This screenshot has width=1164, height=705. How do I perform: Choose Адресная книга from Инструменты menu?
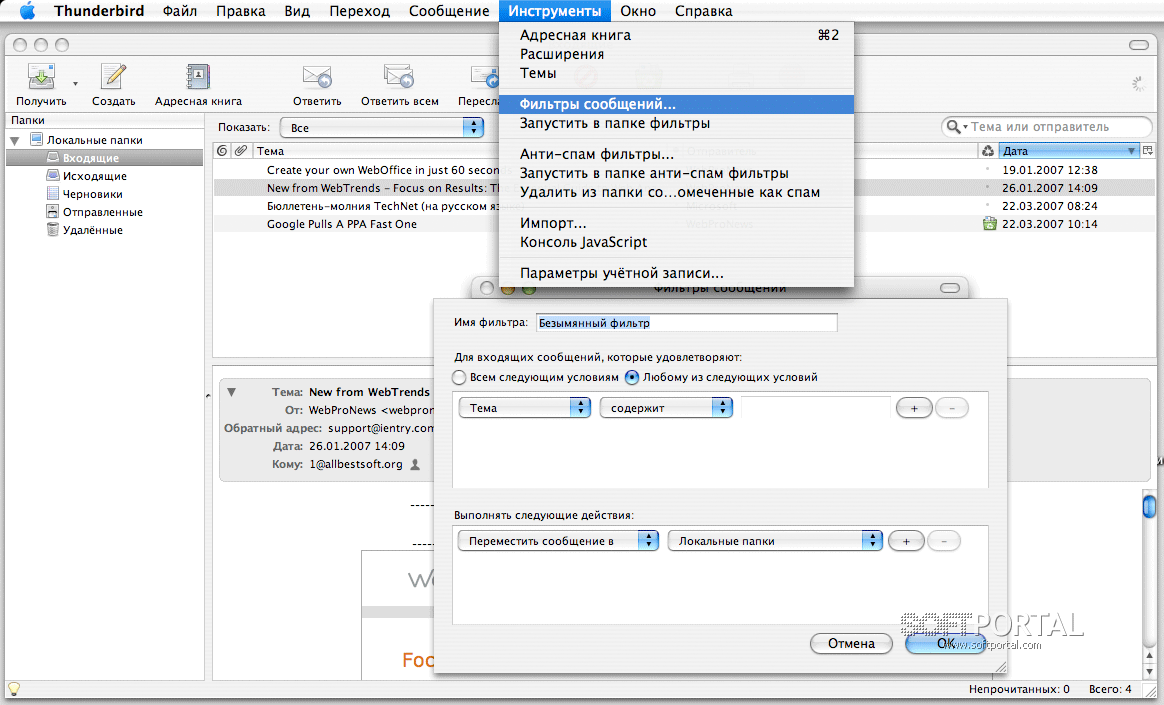(676, 35)
